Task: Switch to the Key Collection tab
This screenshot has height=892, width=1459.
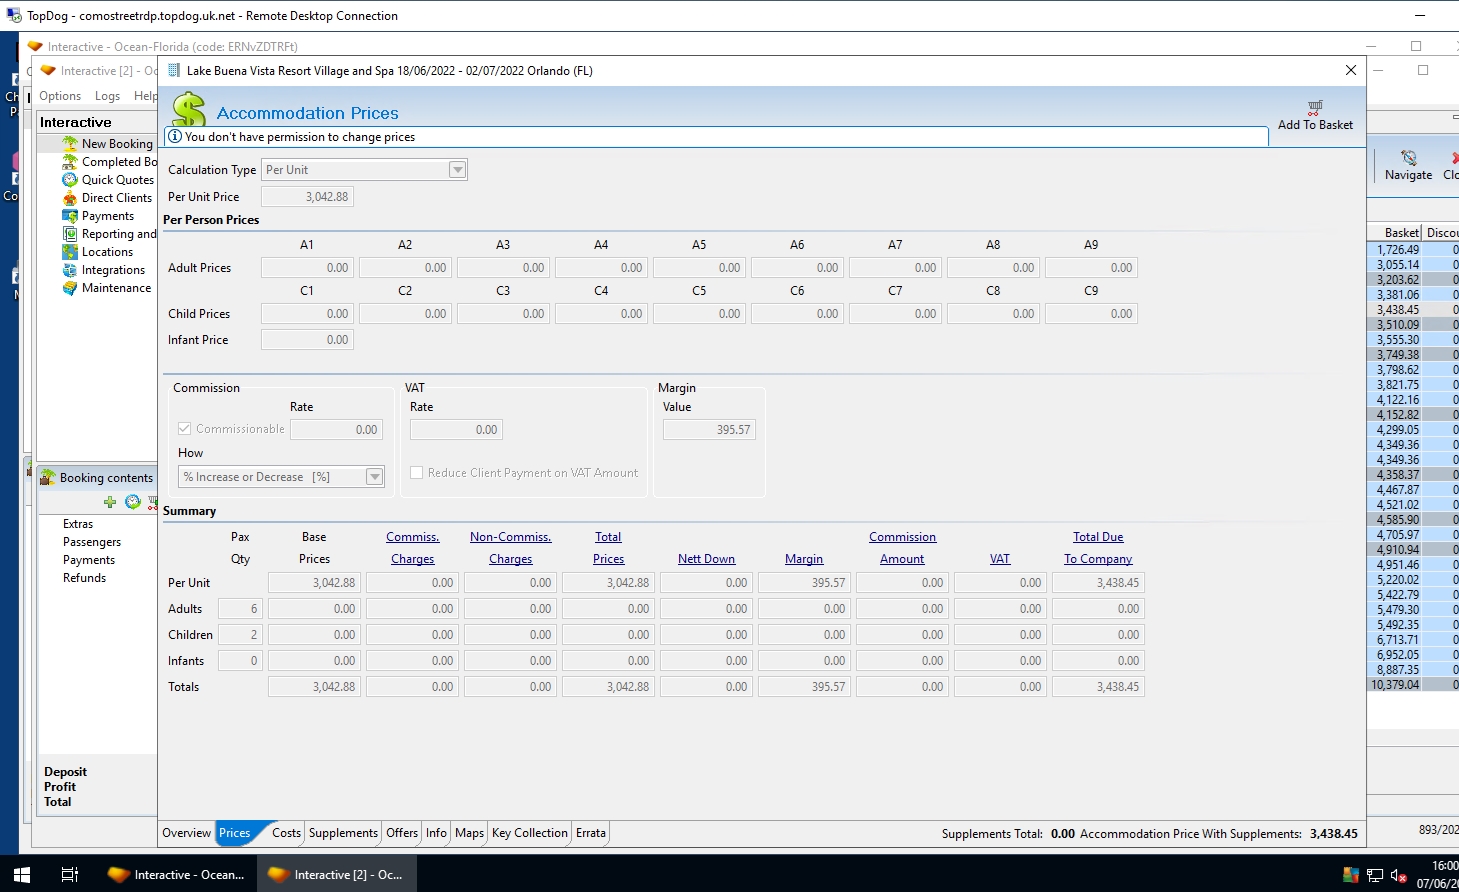Action: pos(529,833)
